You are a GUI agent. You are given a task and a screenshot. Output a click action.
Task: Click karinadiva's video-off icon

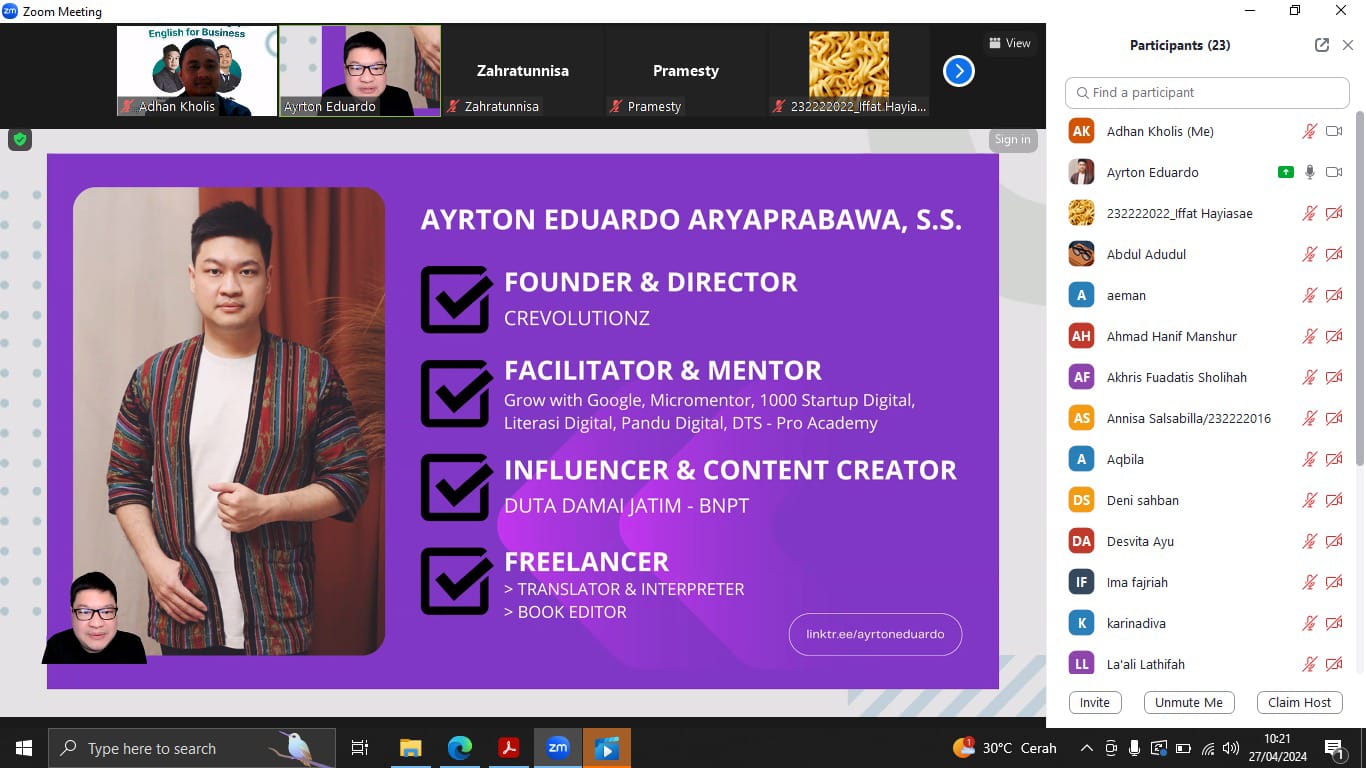pyautogui.click(x=1333, y=623)
